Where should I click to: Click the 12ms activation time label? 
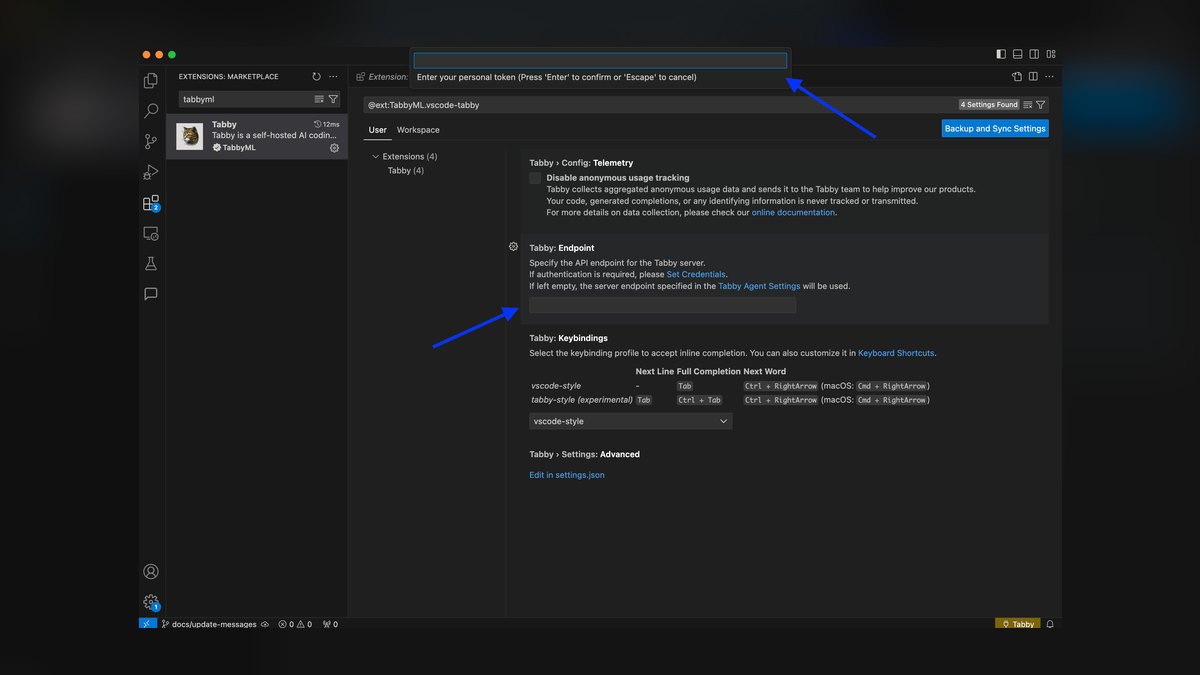[327, 124]
